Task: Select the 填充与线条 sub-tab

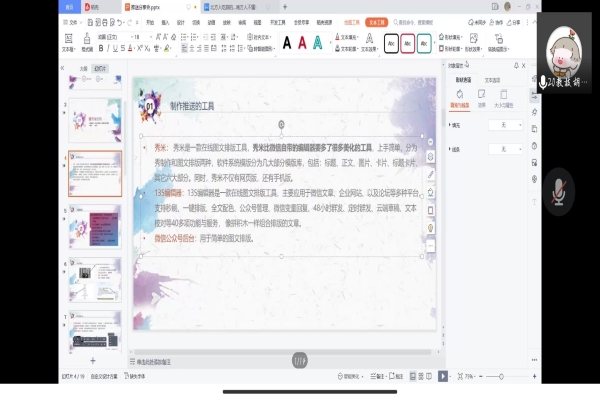Action: 459,102
